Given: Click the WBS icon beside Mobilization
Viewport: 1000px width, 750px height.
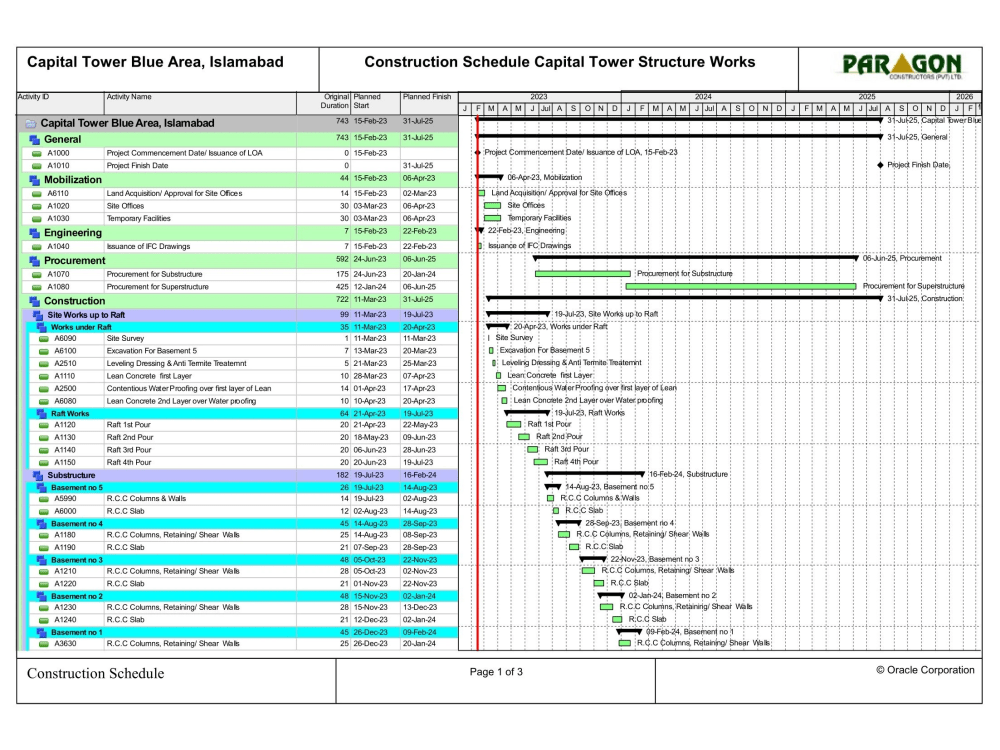Looking at the screenshot, I should pyautogui.click(x=33, y=179).
